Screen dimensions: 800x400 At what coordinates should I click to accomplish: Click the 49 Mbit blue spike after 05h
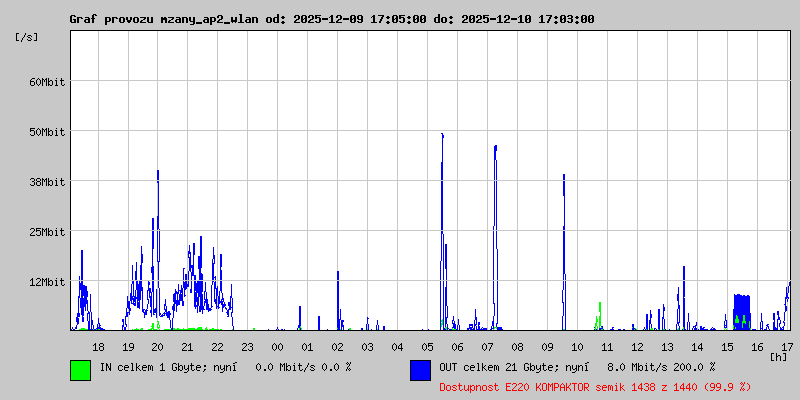coord(442,230)
